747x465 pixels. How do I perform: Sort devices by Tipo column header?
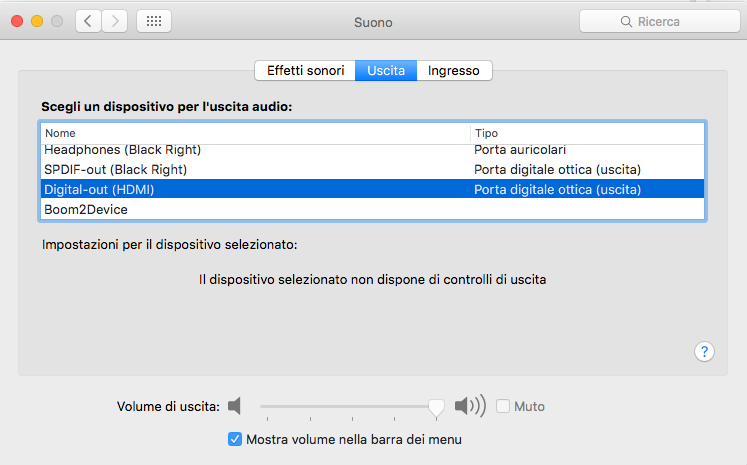tap(587, 133)
